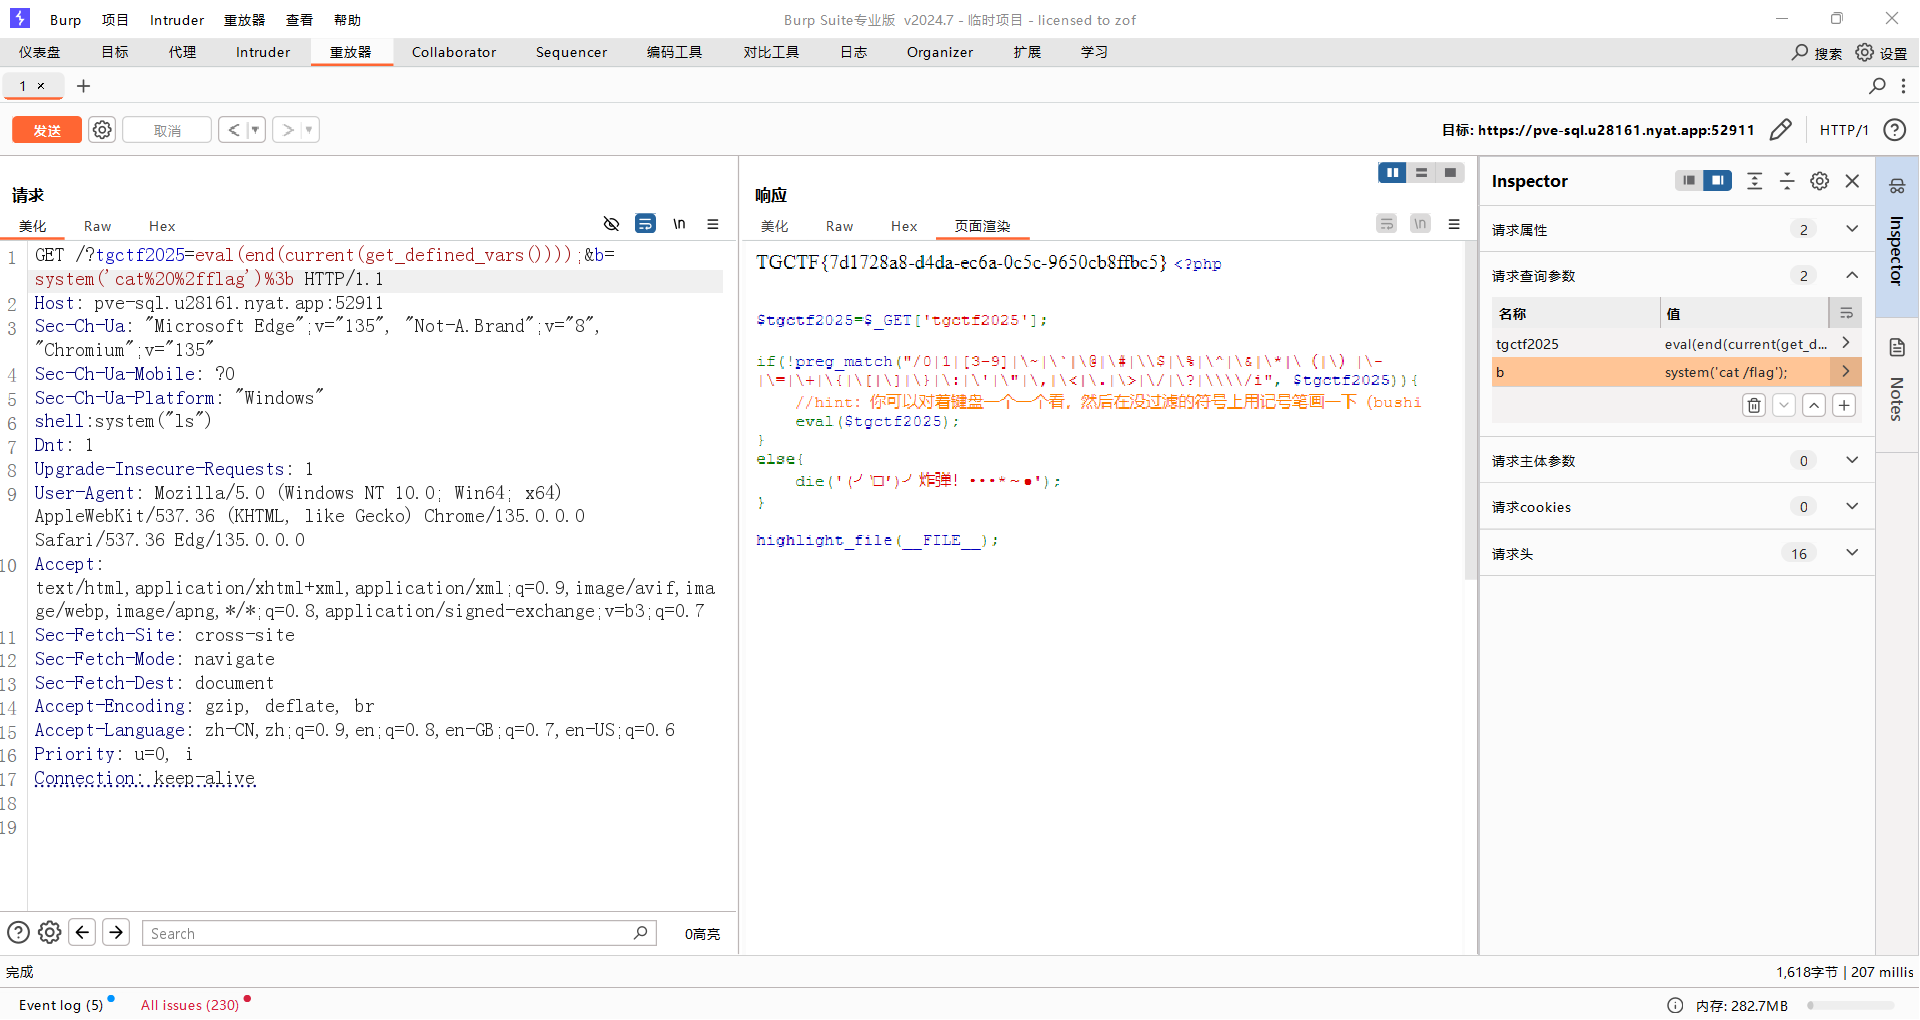Image resolution: width=1920 pixels, height=1020 pixels.
Task: Select top-bottom request/response layout
Action: coord(1421,173)
